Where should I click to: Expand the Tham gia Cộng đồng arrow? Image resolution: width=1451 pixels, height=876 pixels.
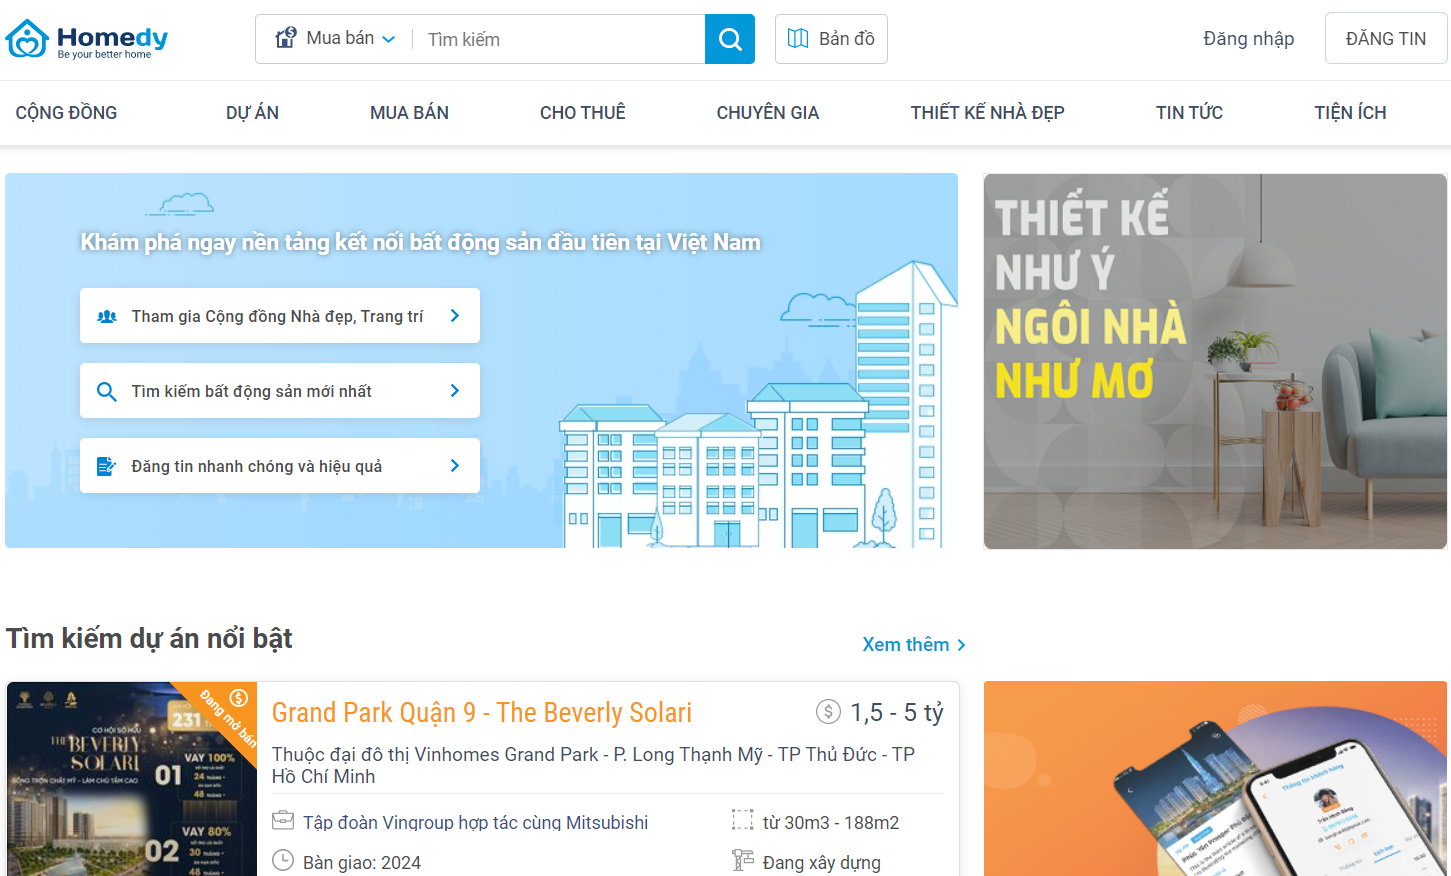tap(455, 316)
